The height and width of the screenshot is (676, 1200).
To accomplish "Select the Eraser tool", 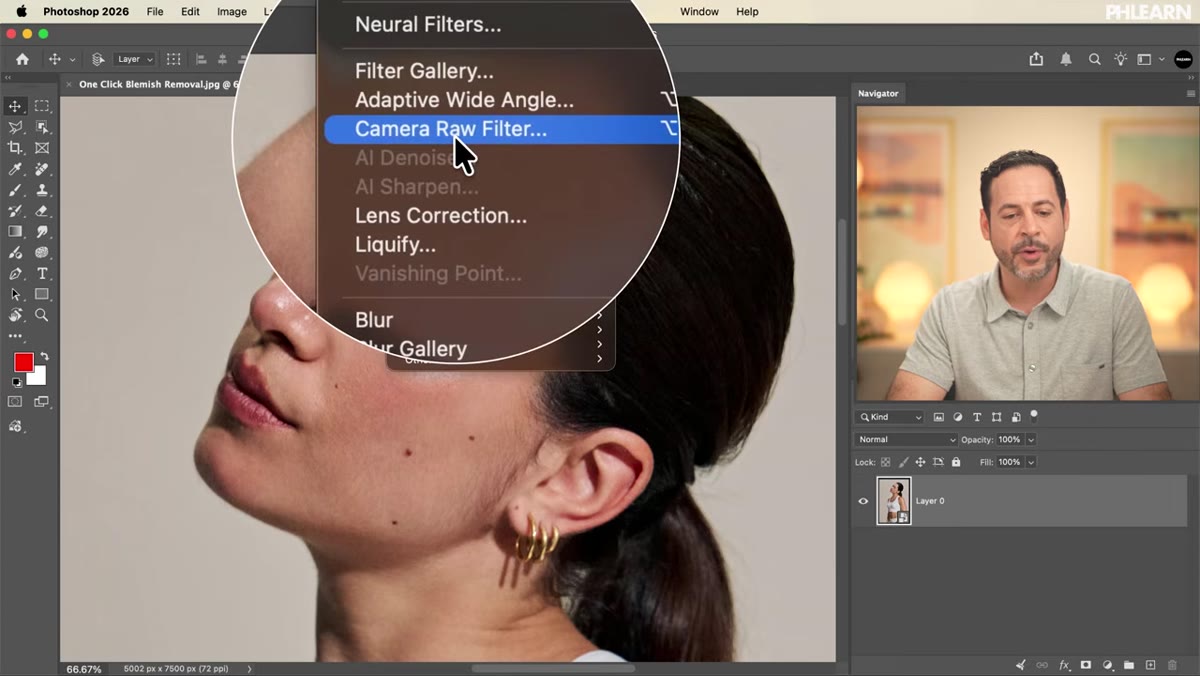I will (x=42, y=211).
